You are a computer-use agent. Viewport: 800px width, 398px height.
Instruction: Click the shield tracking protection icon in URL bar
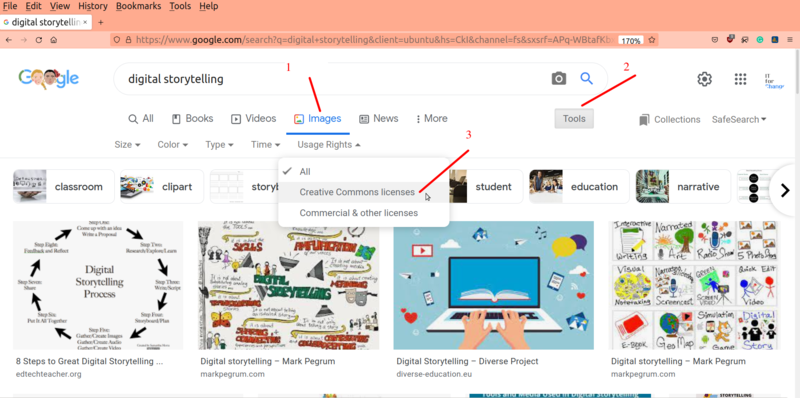pyautogui.click(x=117, y=40)
